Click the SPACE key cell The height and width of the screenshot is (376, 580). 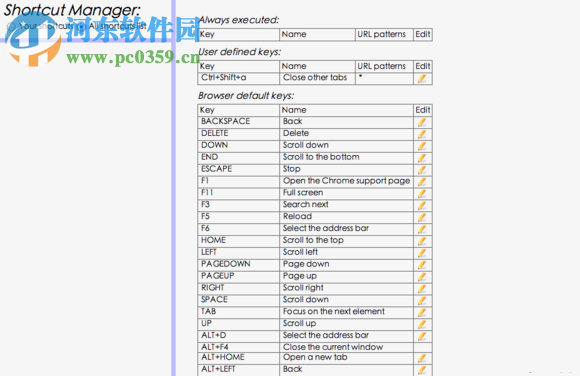pos(239,300)
